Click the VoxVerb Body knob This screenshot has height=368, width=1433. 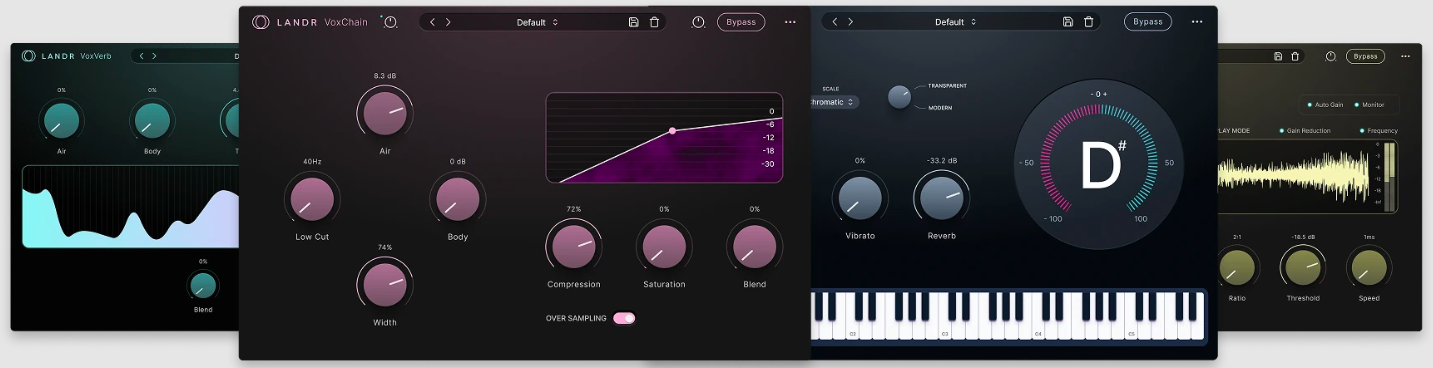[152, 120]
